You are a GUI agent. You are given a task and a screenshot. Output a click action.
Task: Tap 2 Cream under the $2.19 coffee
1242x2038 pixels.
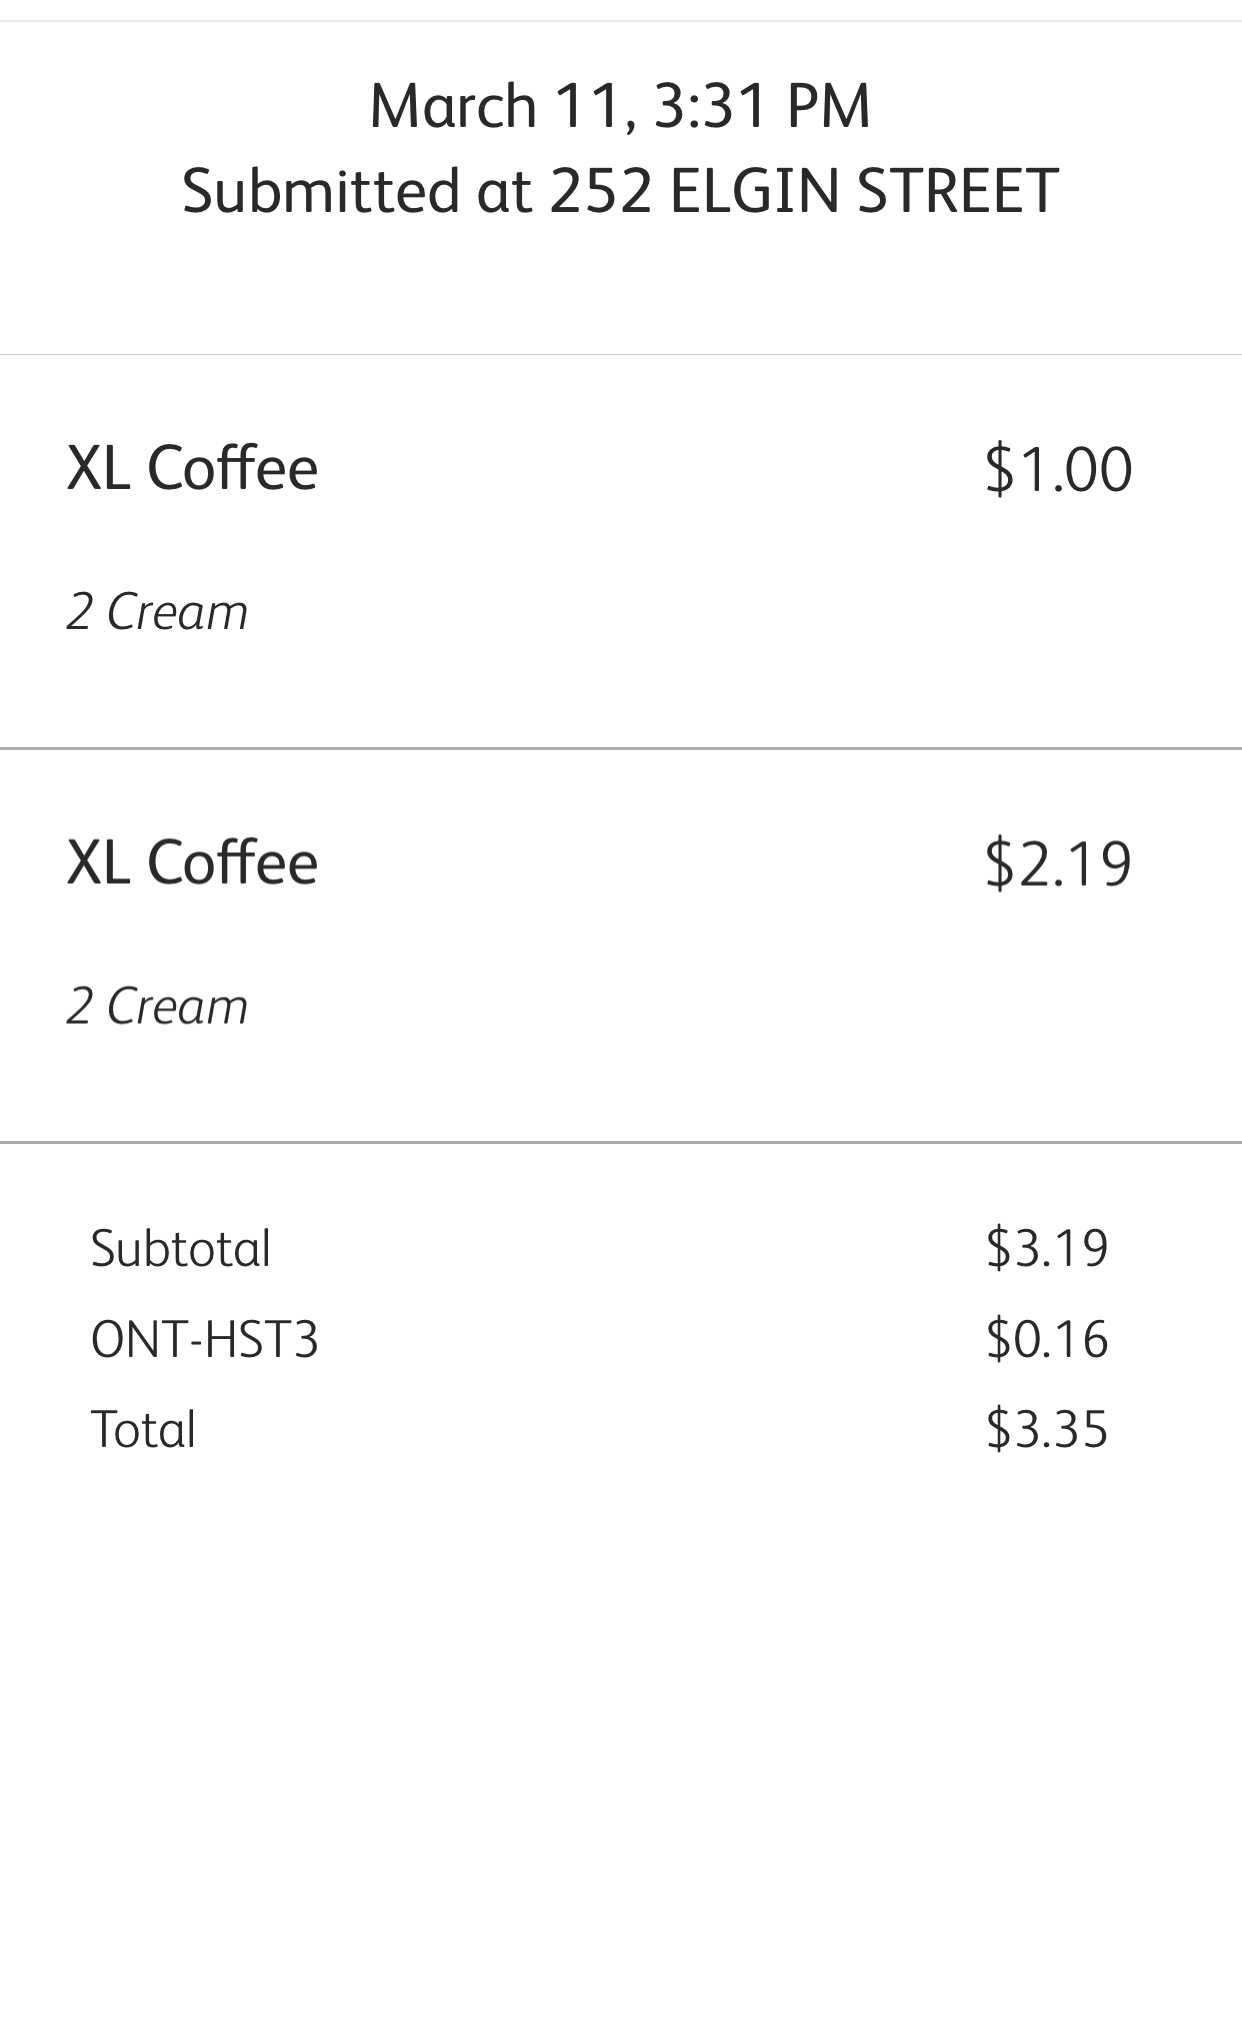point(157,1006)
